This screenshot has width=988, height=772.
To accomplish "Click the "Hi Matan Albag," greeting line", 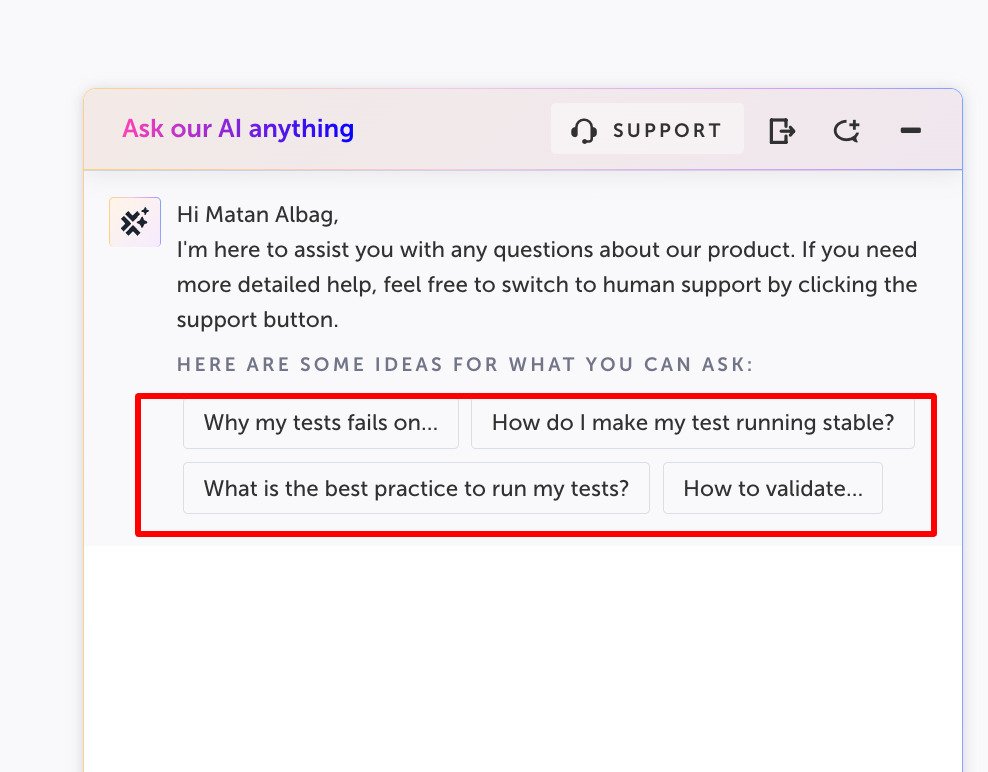I will coord(258,214).
